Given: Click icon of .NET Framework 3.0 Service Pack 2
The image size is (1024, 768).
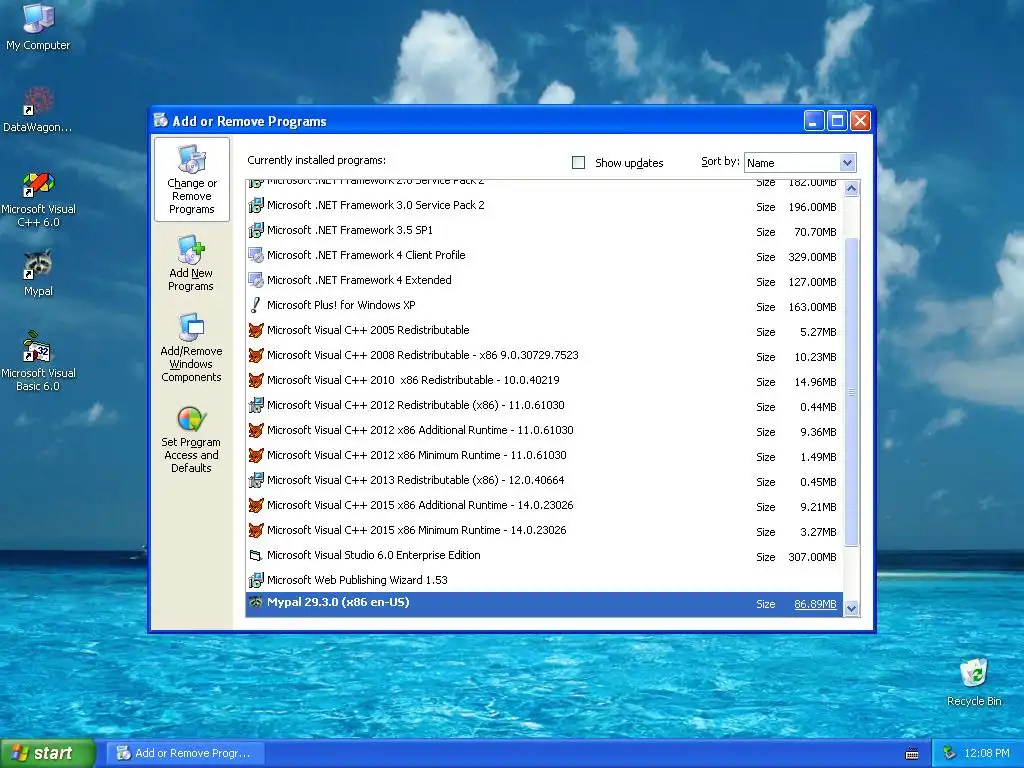Looking at the screenshot, I should [256, 206].
